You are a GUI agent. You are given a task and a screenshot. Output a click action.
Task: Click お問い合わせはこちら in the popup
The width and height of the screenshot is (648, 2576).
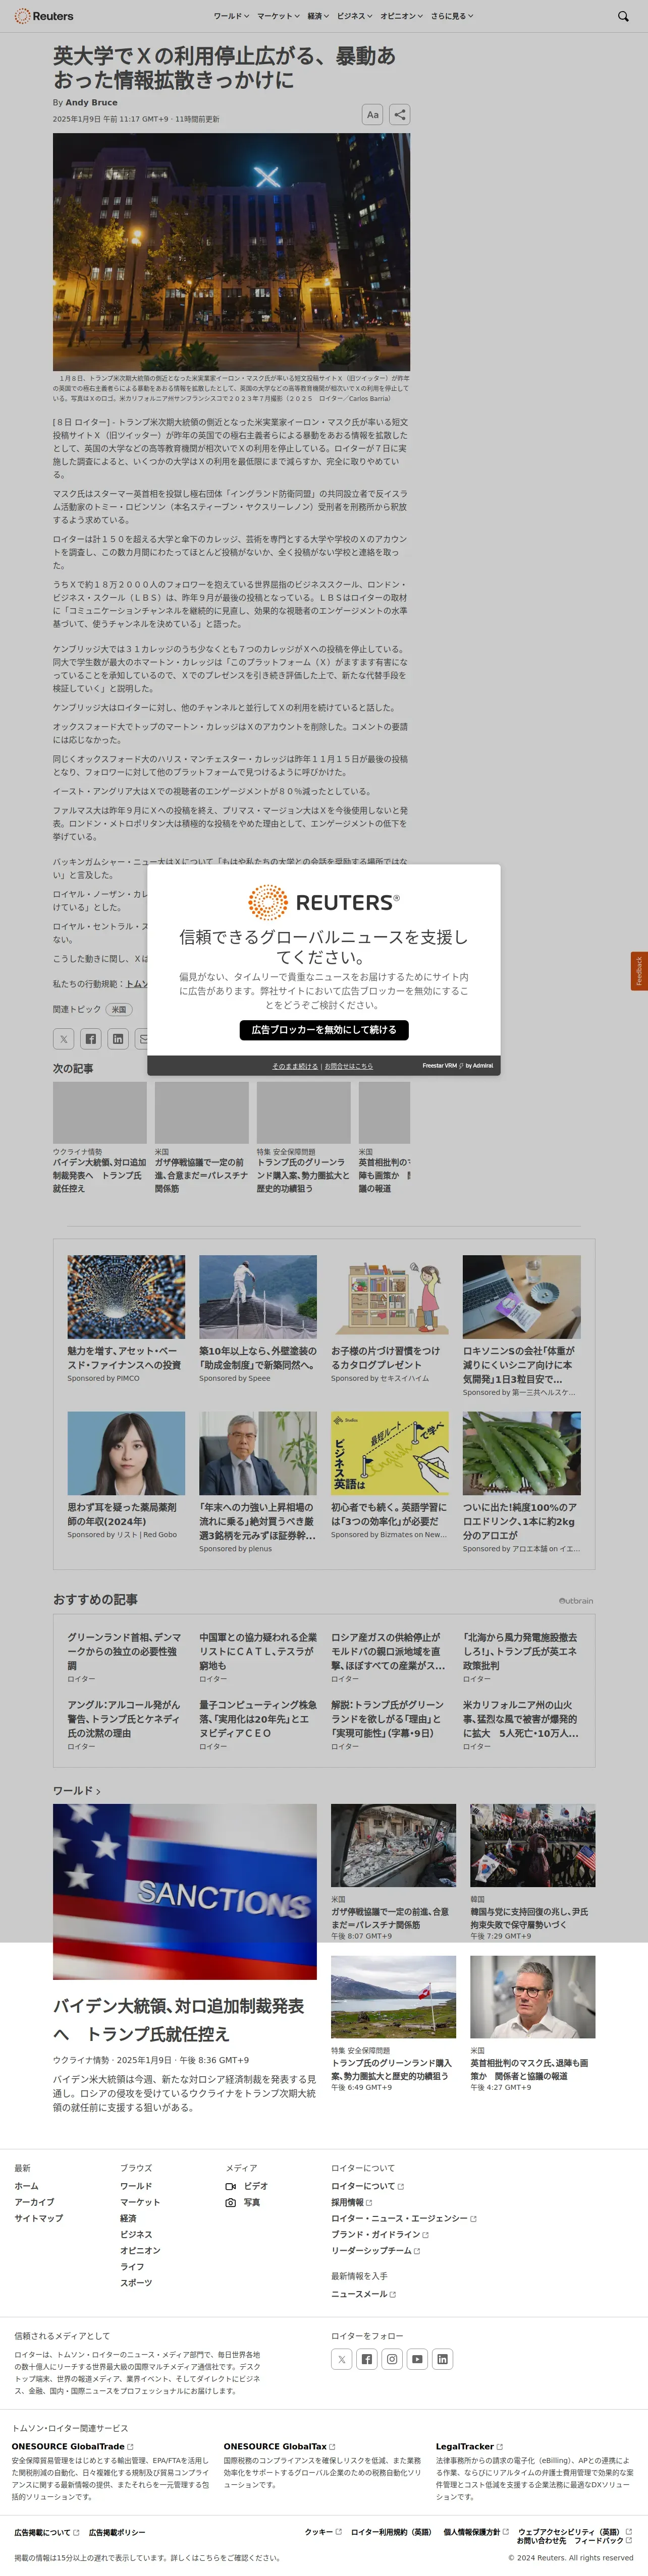(349, 1066)
